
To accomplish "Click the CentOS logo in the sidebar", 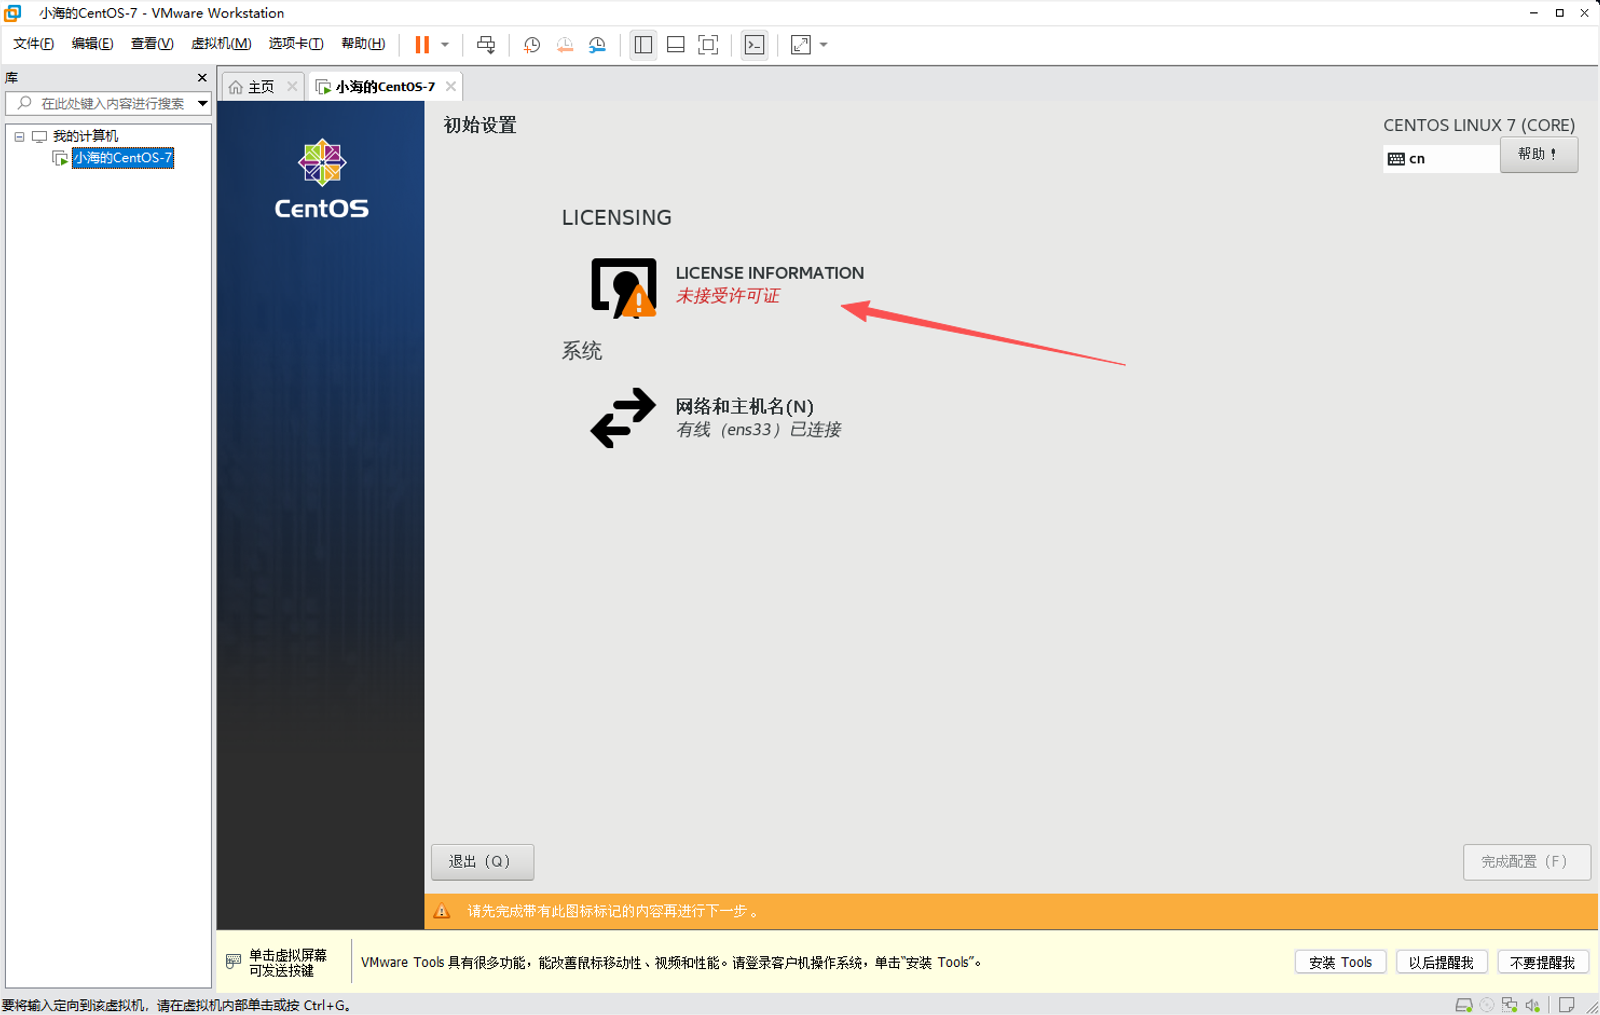I will click(322, 179).
